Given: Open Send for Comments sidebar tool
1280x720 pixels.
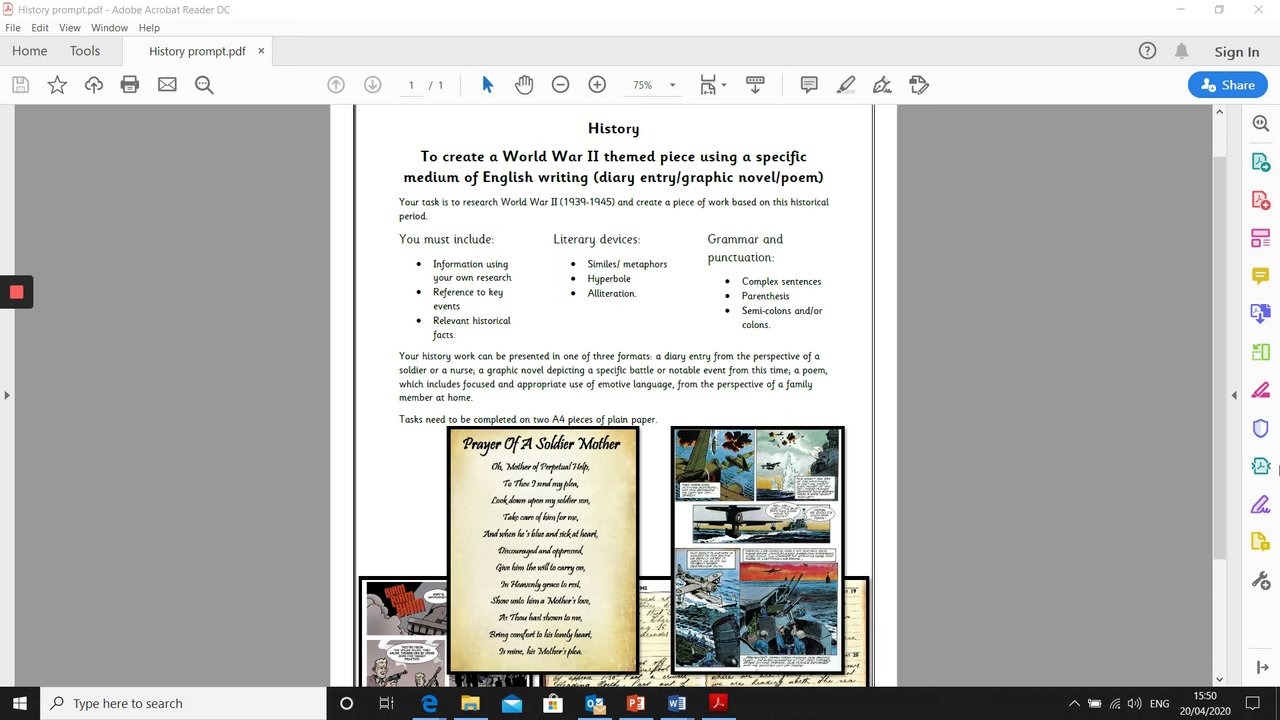Looking at the screenshot, I should point(1260,542).
